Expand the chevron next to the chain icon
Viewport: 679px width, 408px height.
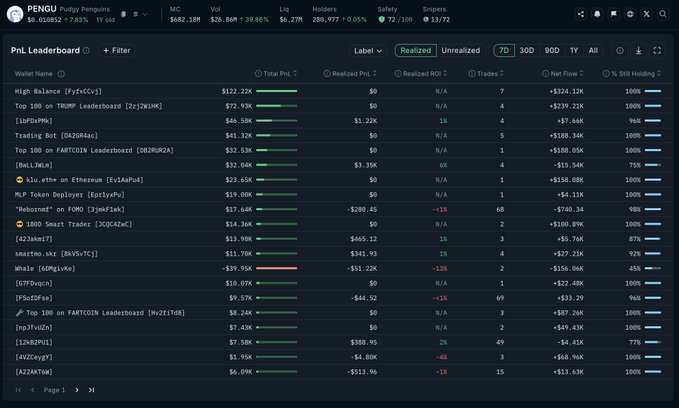145,14
